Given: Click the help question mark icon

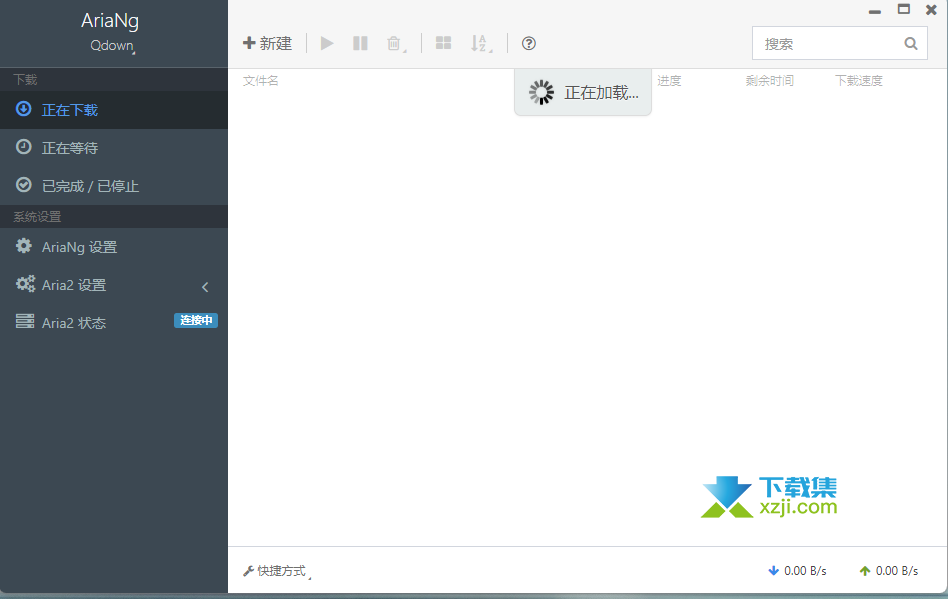Looking at the screenshot, I should pos(528,44).
